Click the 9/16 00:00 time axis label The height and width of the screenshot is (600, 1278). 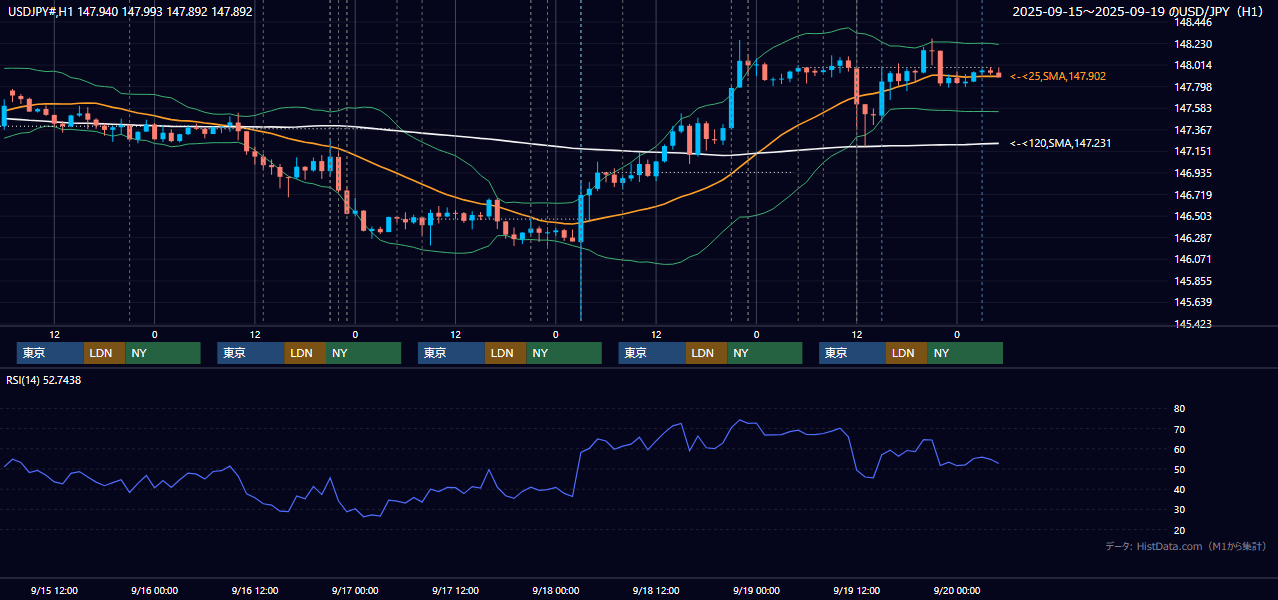coord(154,590)
